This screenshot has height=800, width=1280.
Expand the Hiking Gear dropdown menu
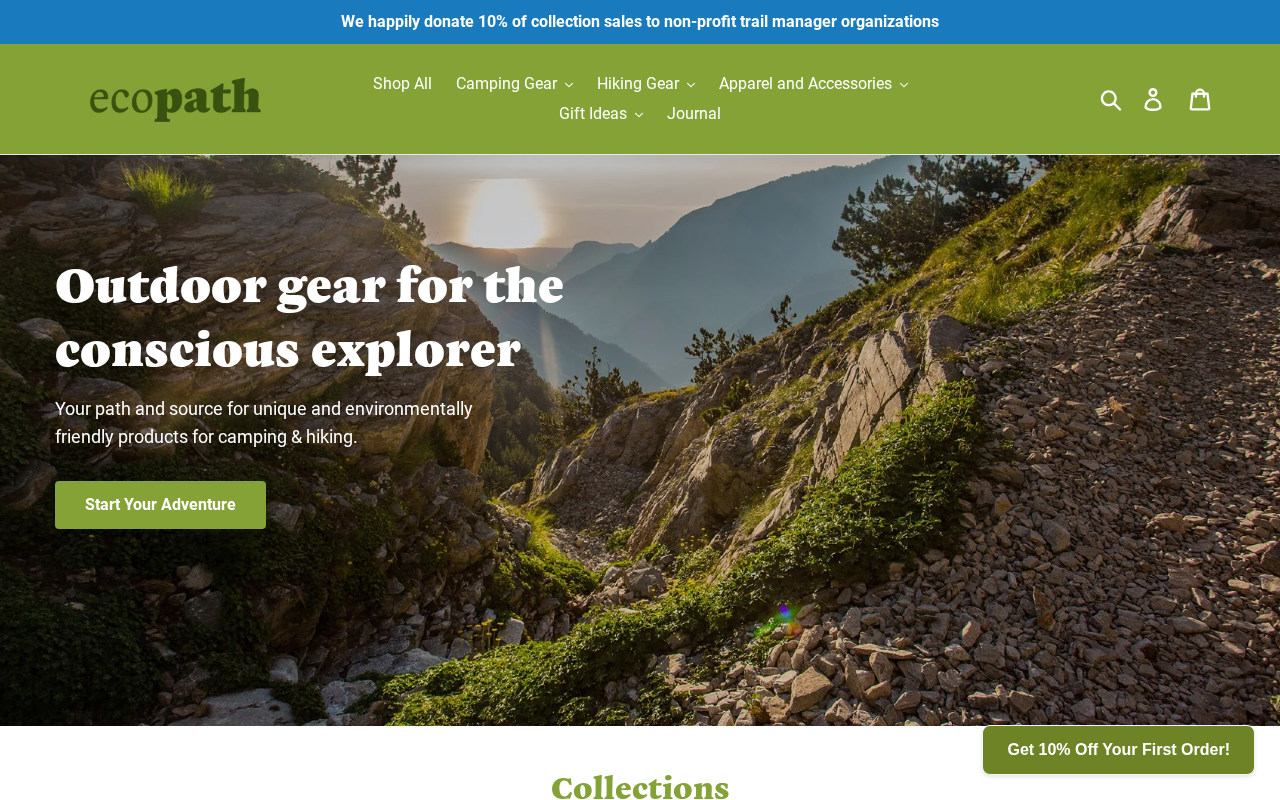point(646,84)
